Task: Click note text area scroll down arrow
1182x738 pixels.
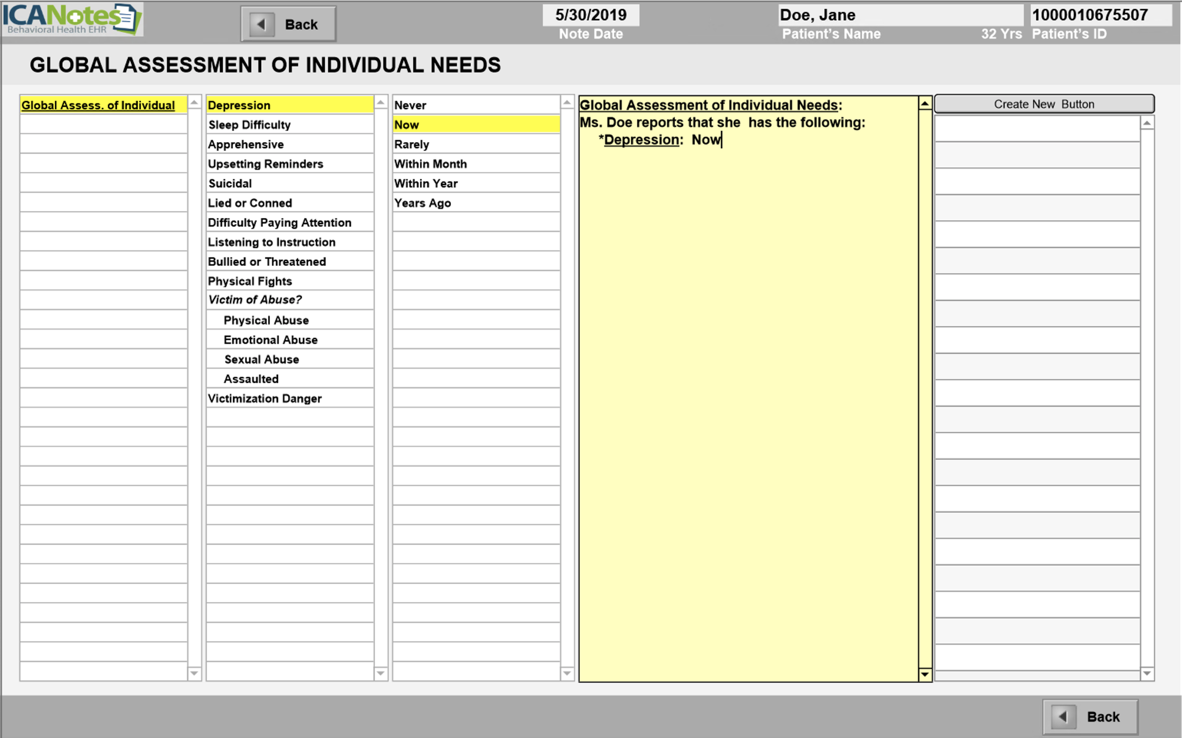Action: [x=925, y=674]
